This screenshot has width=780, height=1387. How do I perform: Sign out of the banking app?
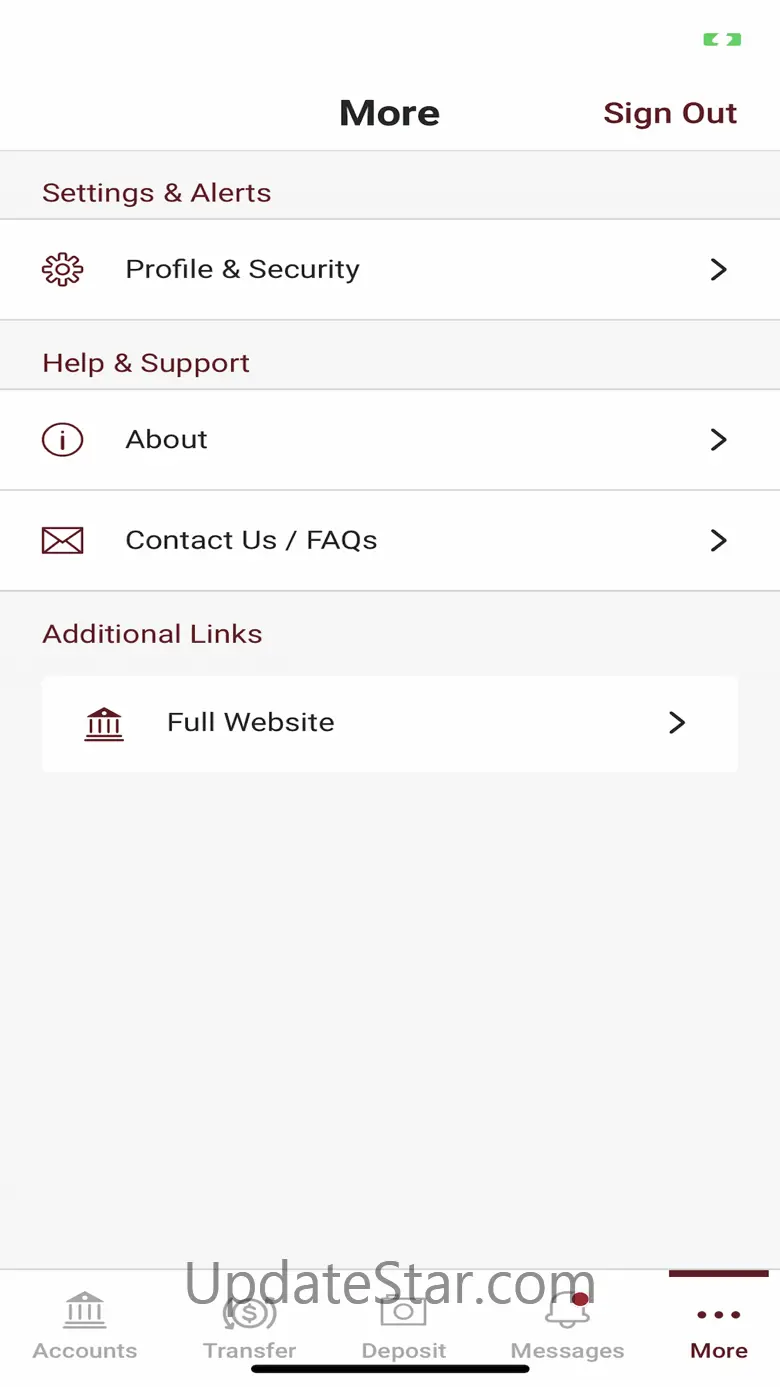point(670,113)
